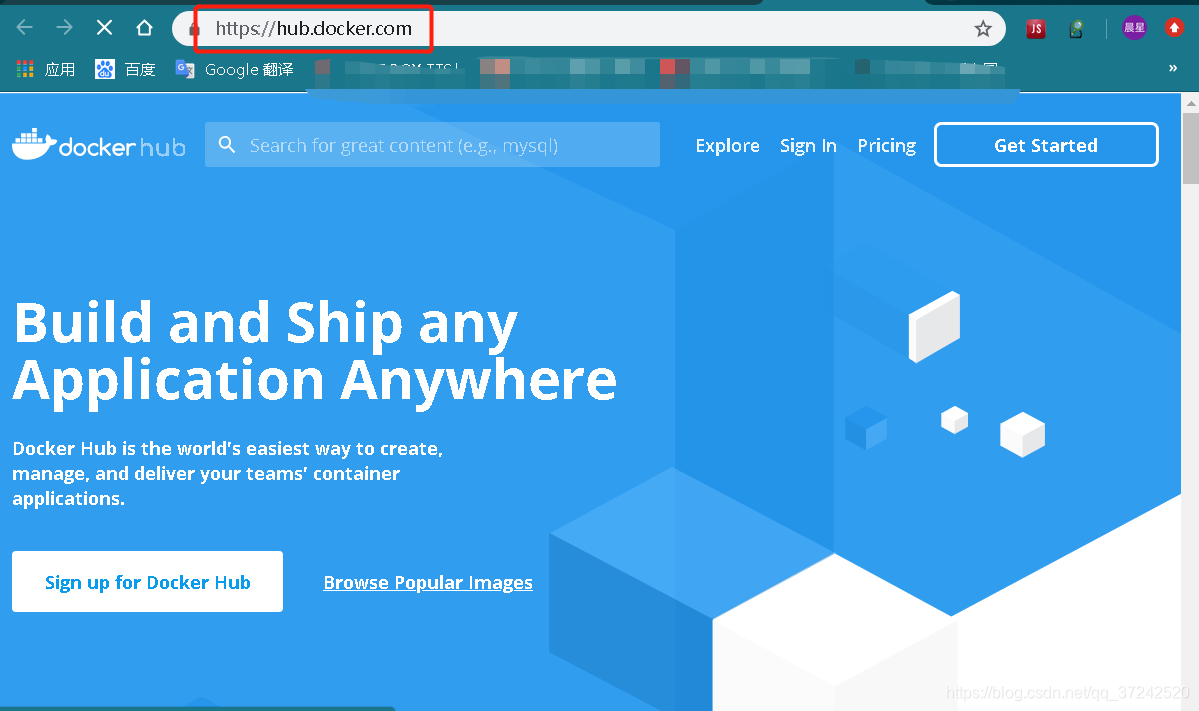Click the Get Started button
This screenshot has width=1199, height=711.
1046,144
